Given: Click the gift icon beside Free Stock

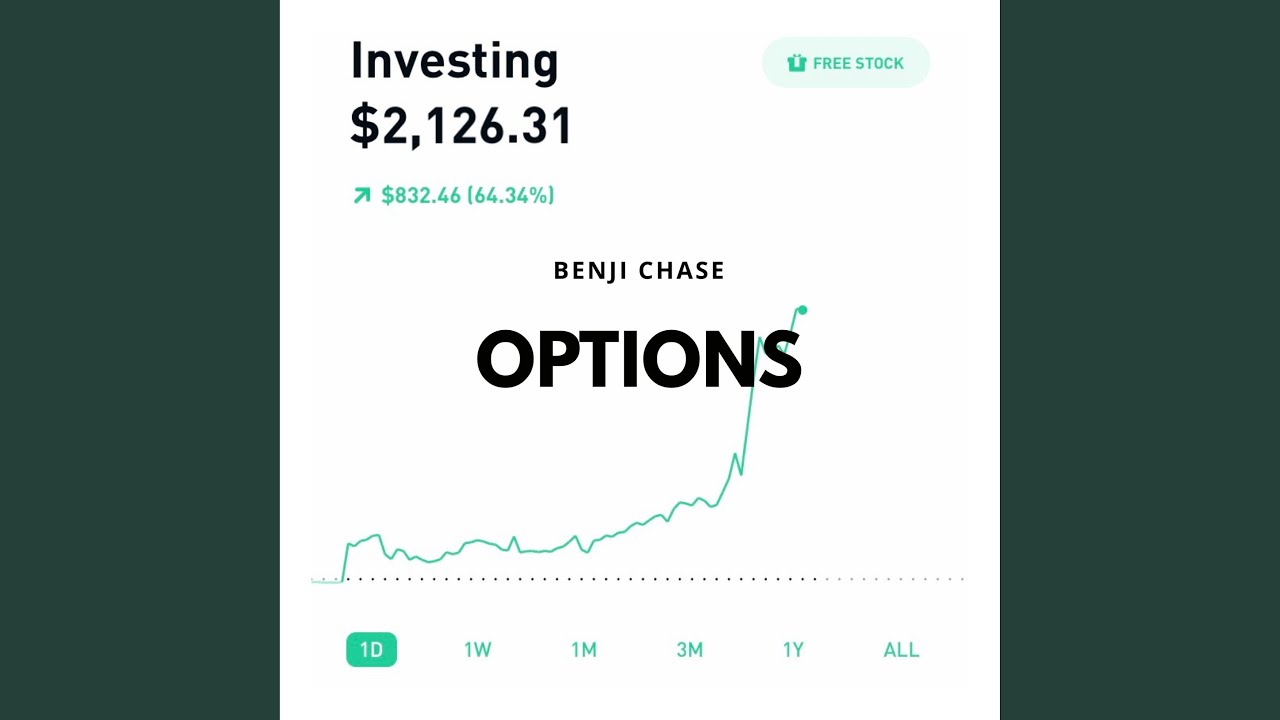Looking at the screenshot, I should [x=796, y=63].
